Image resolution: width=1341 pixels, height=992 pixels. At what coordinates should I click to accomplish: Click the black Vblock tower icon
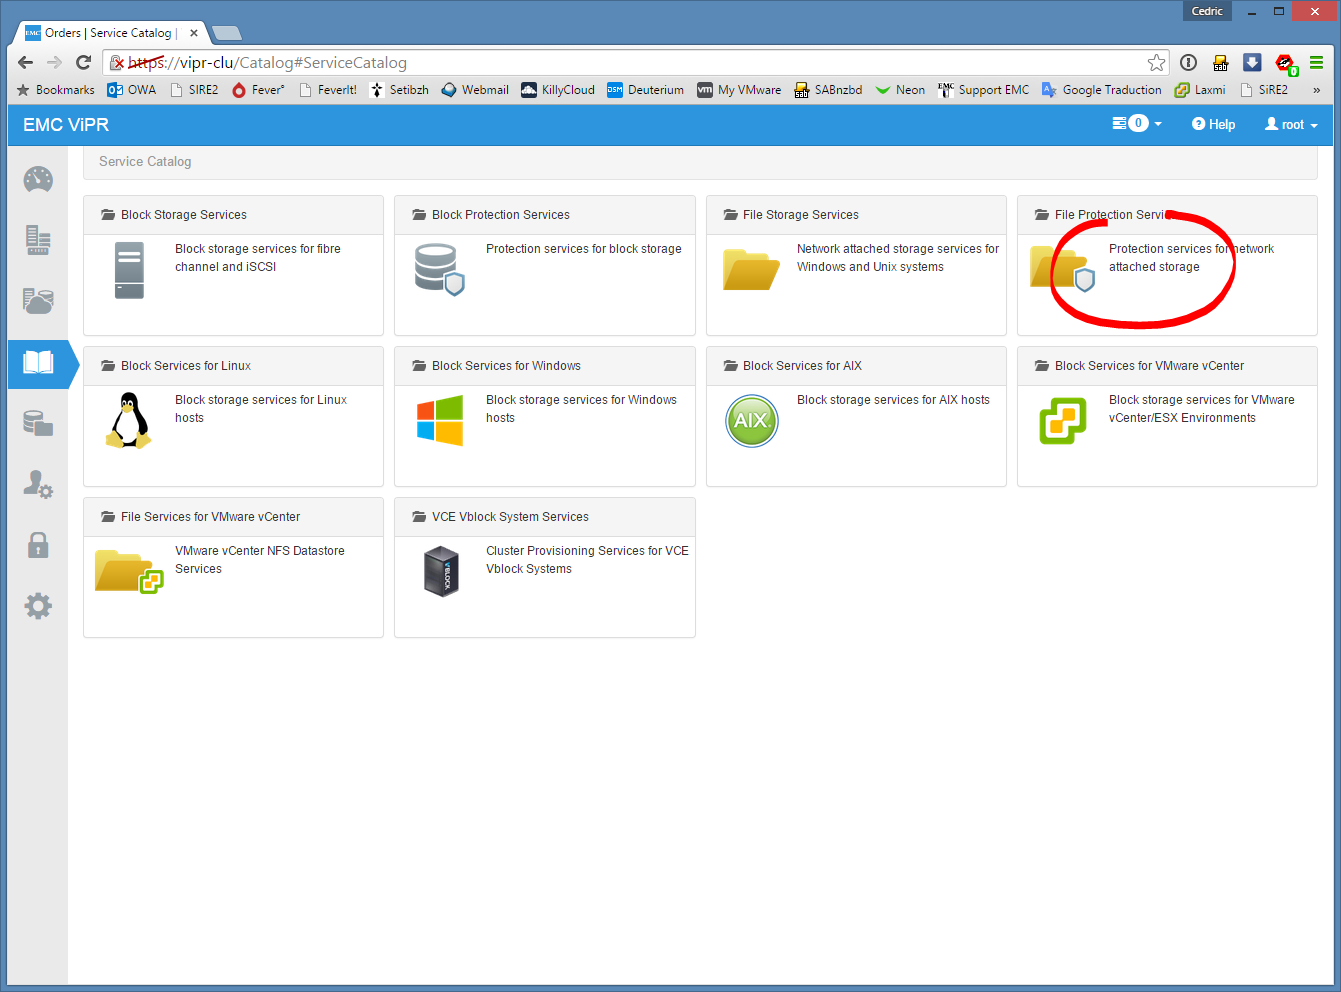pos(440,571)
